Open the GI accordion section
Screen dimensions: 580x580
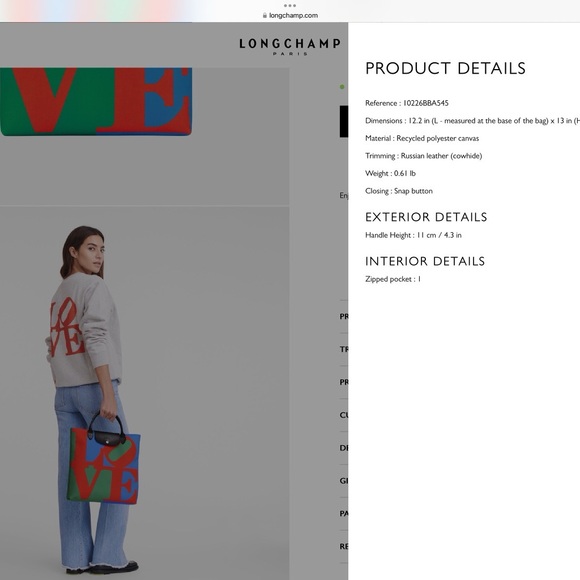[344, 481]
